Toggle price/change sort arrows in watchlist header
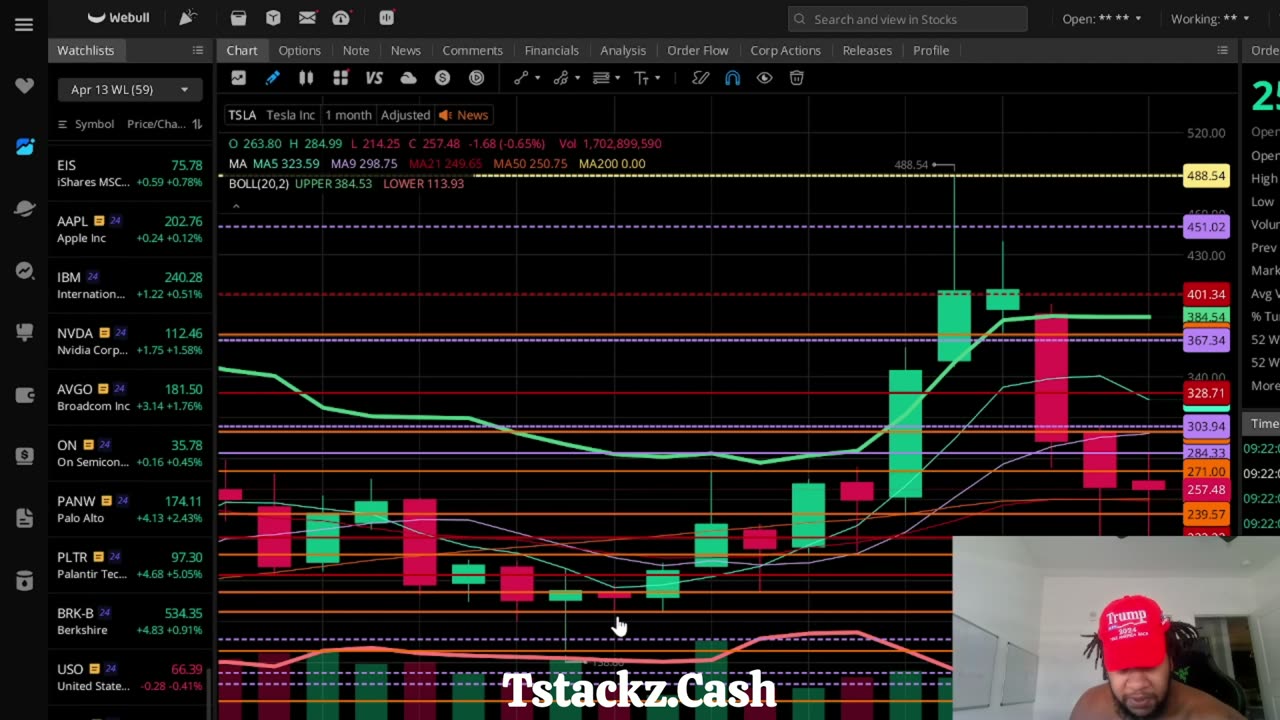The width and height of the screenshot is (1280, 720). [197, 124]
